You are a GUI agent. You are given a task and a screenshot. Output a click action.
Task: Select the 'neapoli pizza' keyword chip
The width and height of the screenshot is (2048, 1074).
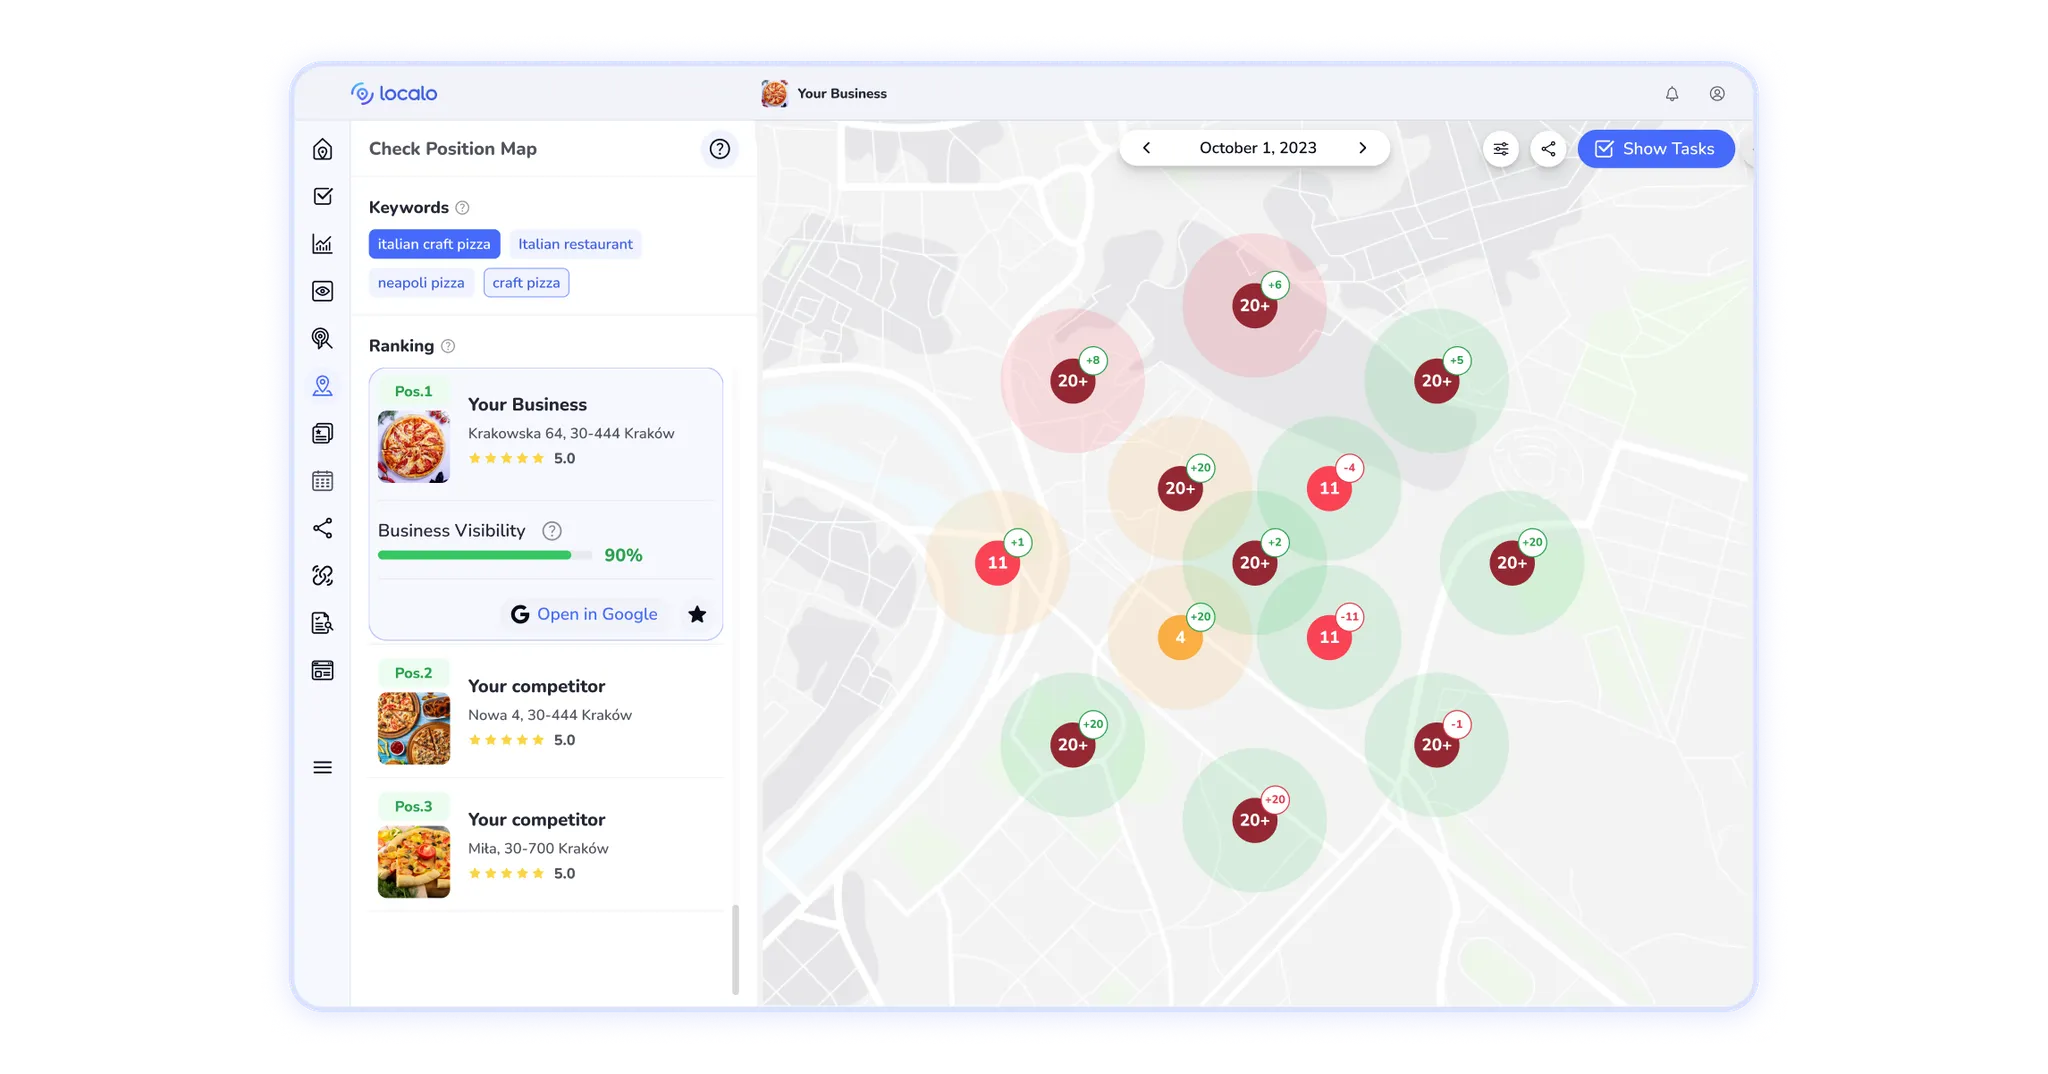421,283
